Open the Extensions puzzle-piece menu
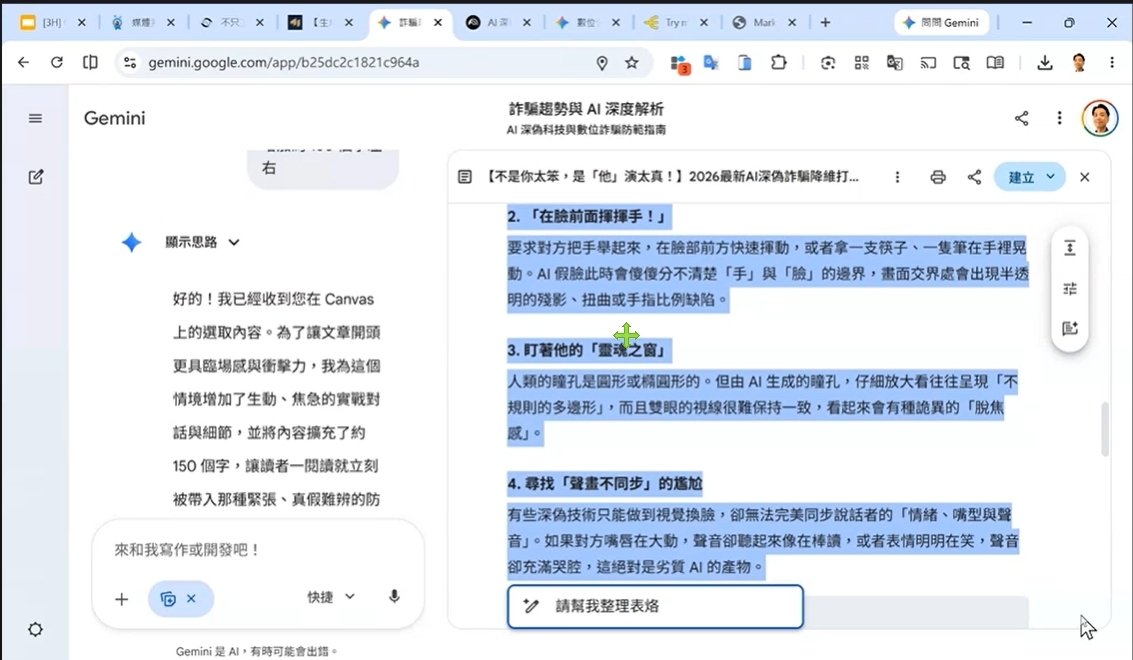The width and height of the screenshot is (1133, 660). pos(778,63)
